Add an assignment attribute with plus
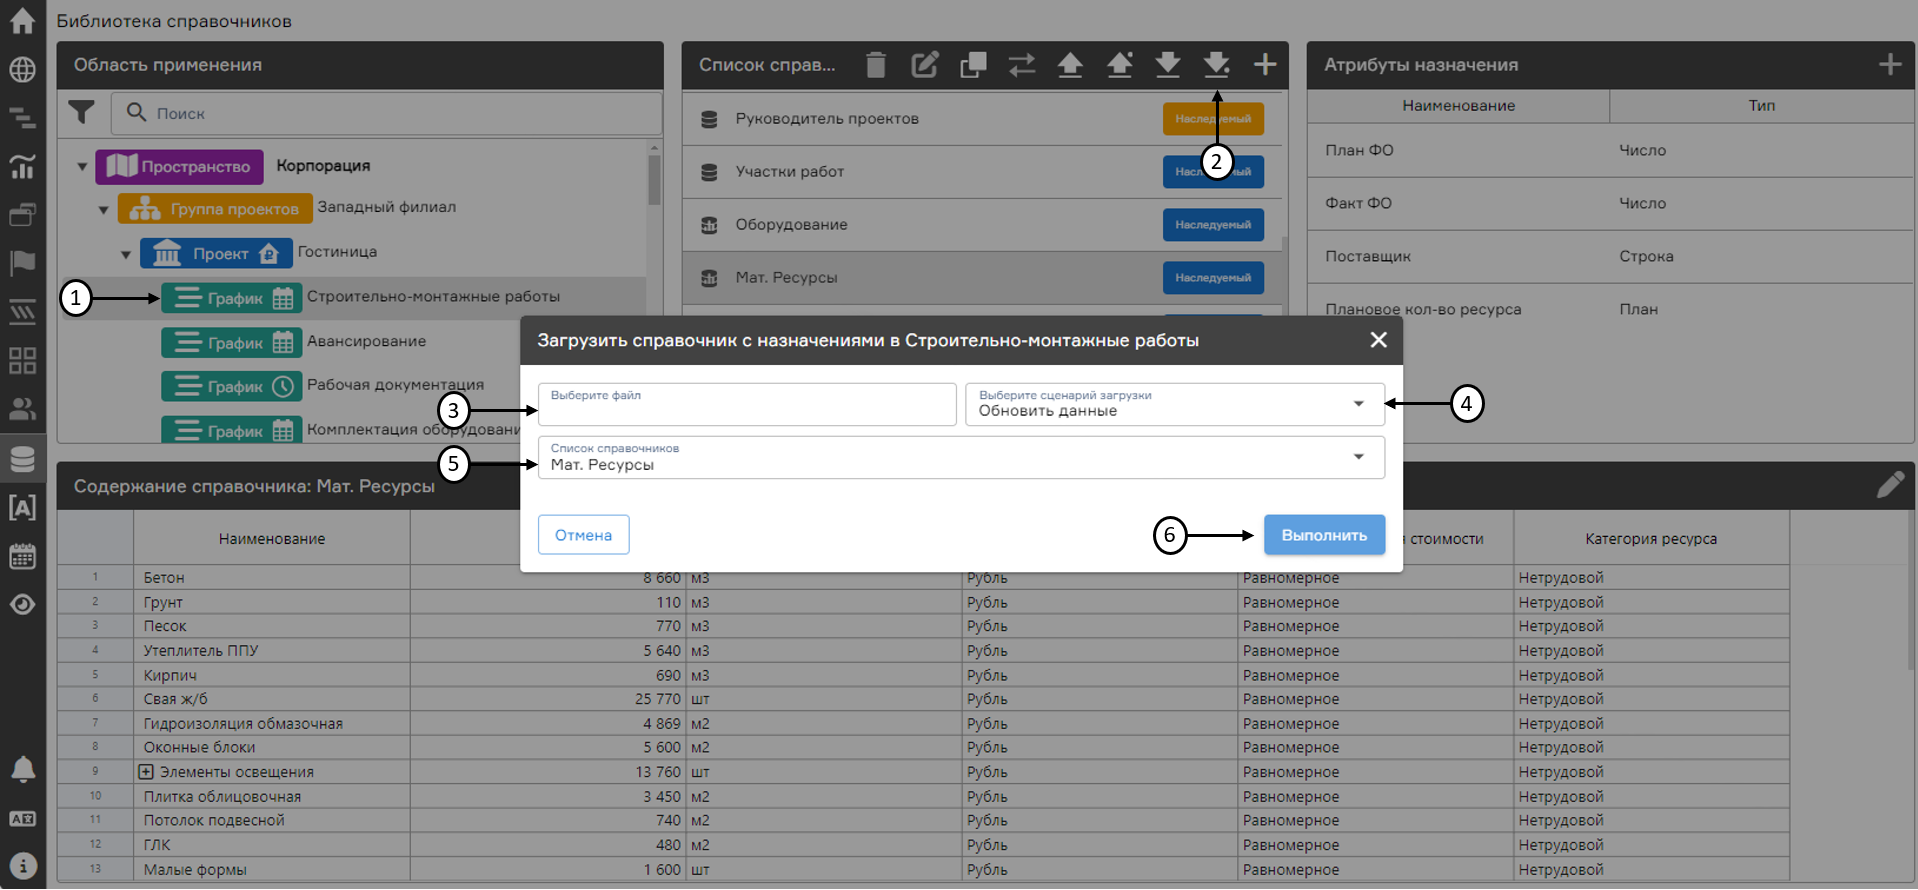The width and height of the screenshot is (1918, 890). [1890, 65]
